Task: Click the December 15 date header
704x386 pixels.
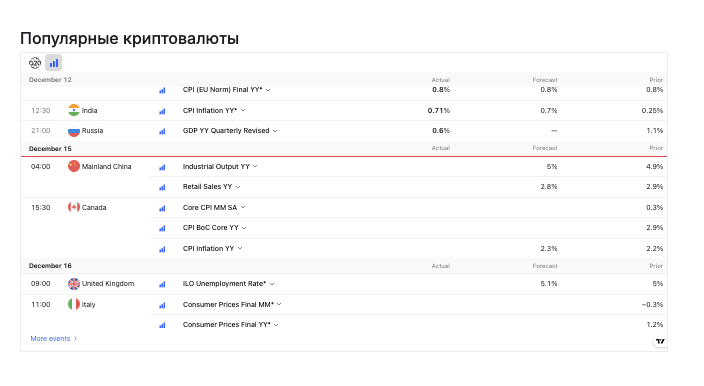Action: (x=50, y=149)
